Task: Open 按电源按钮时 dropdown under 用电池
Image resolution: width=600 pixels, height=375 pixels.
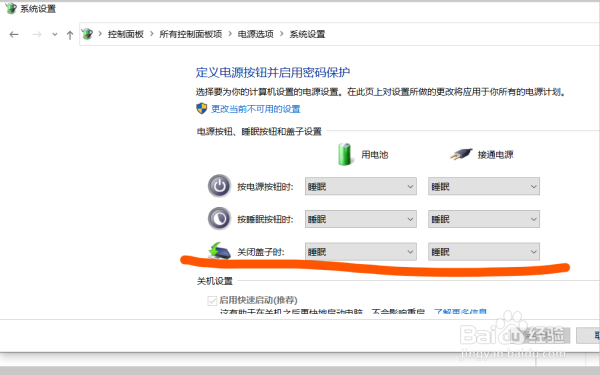Action: [361, 186]
